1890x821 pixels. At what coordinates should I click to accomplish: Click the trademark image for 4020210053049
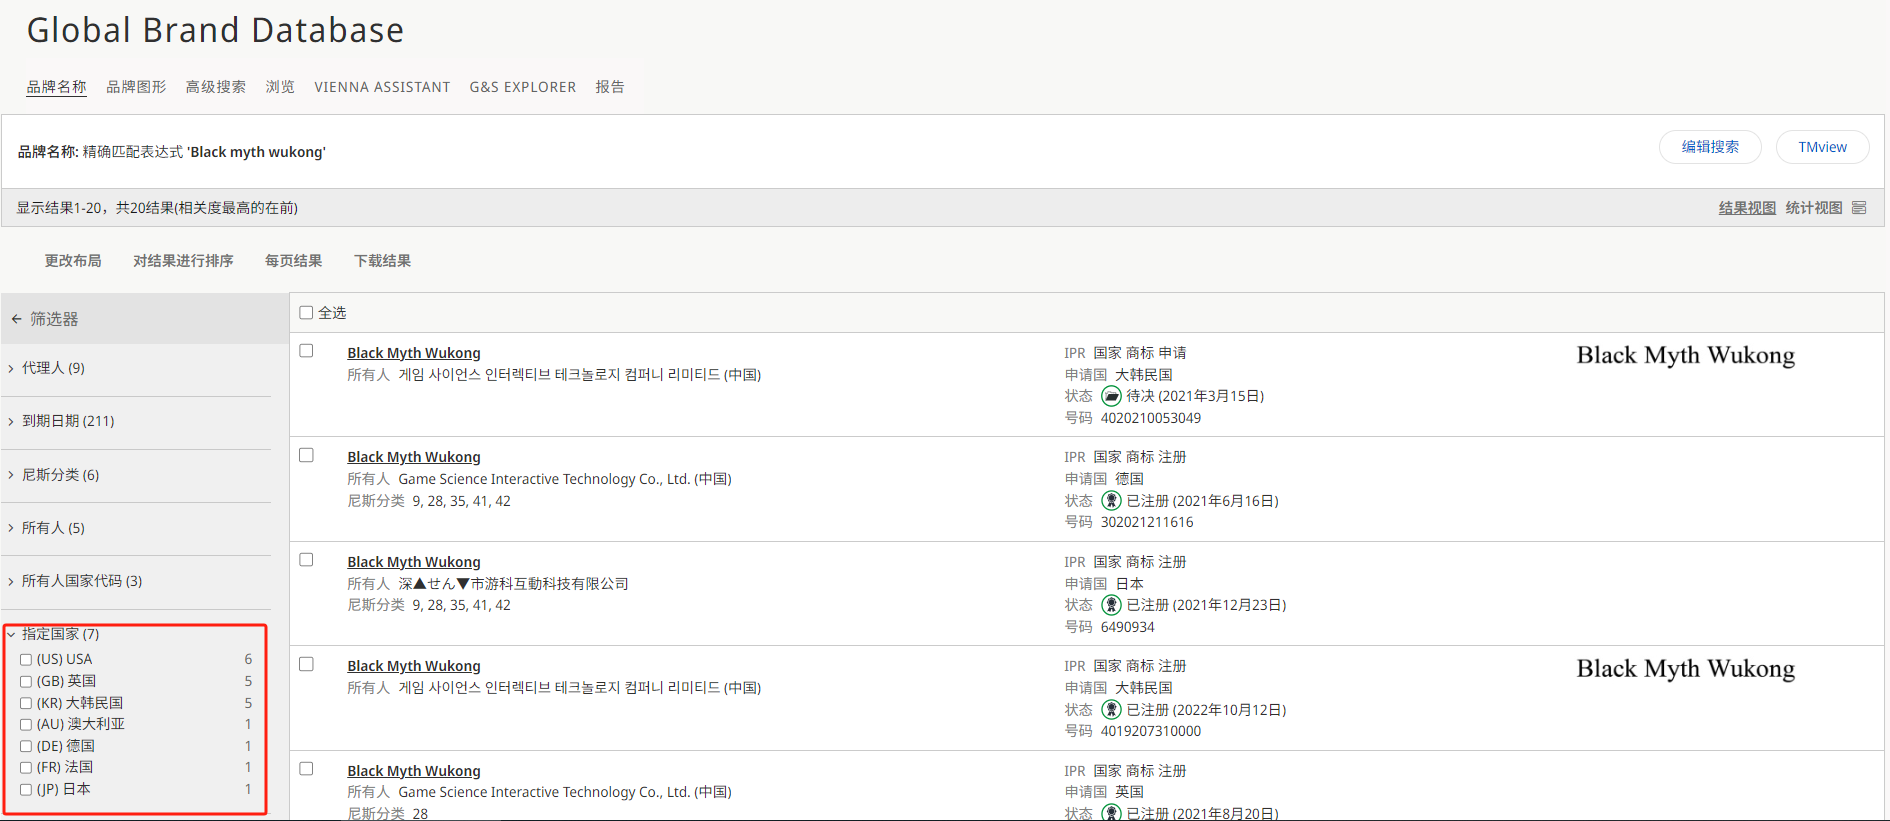tap(1685, 356)
